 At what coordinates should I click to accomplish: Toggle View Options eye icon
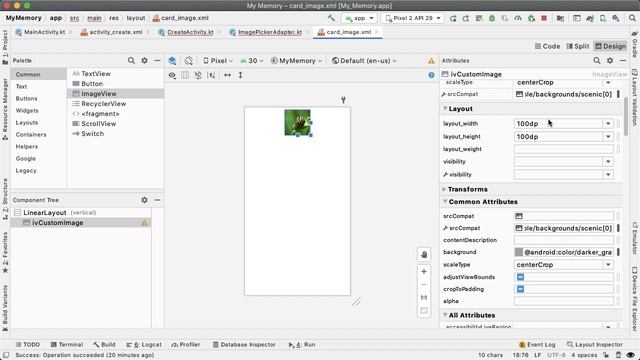click(172, 75)
